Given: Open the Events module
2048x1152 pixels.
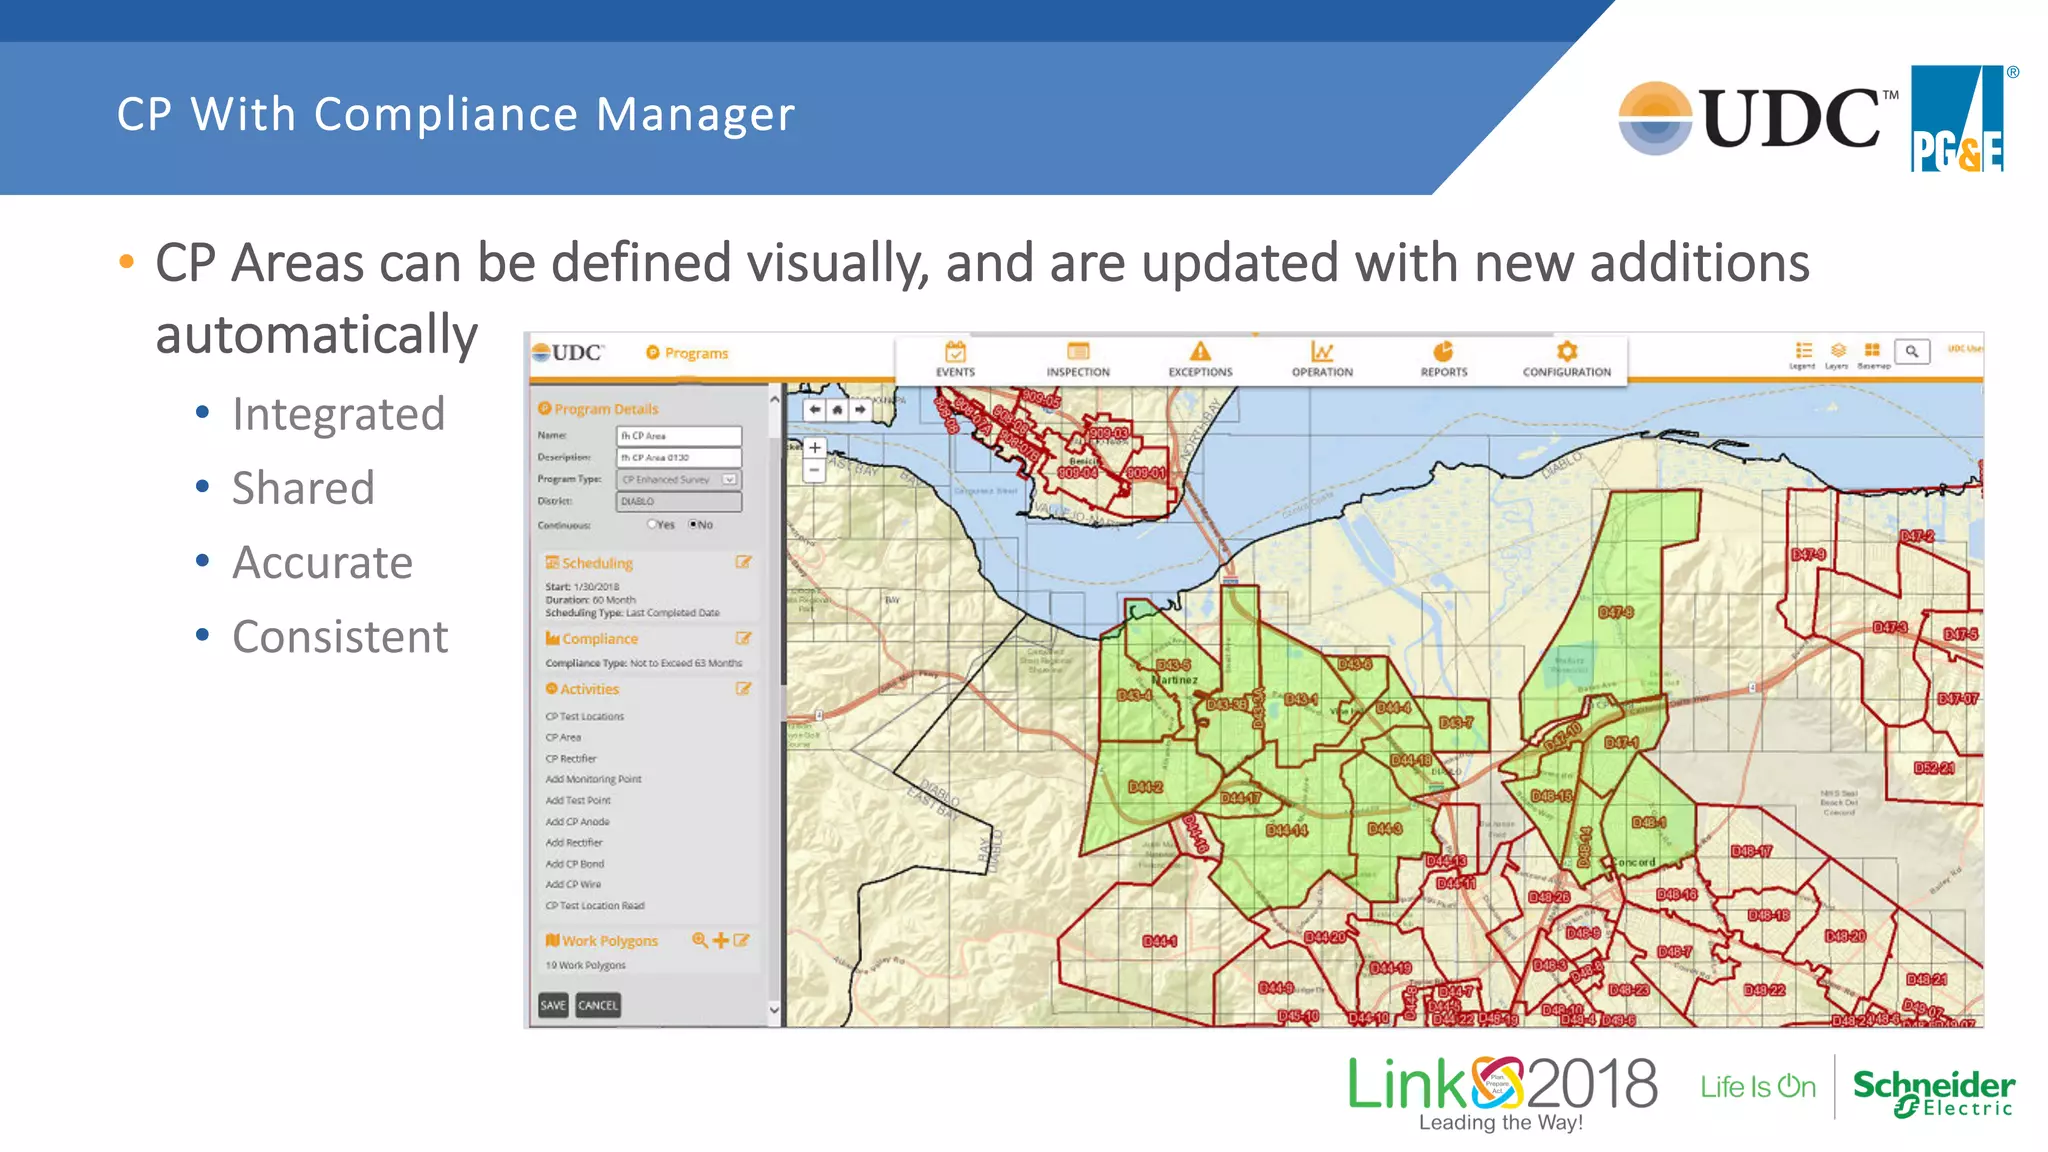Looking at the screenshot, I should tap(955, 359).
